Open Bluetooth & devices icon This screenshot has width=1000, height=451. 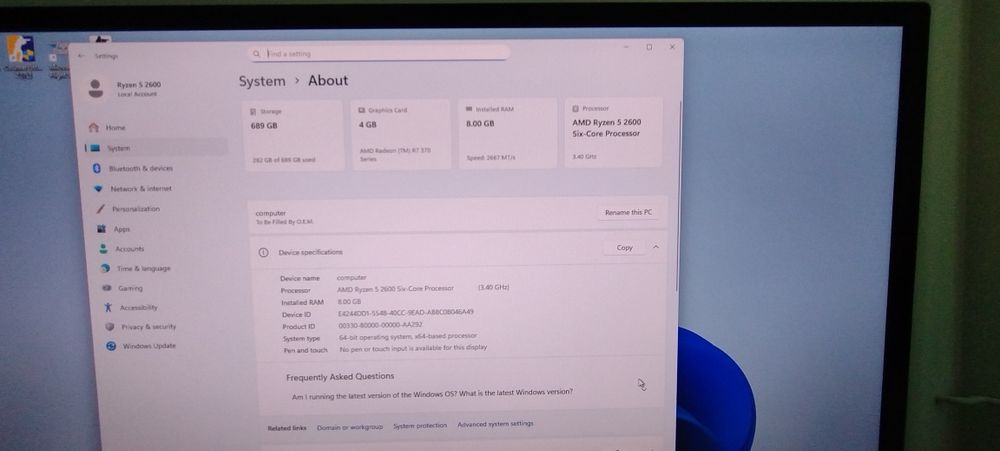pos(97,168)
